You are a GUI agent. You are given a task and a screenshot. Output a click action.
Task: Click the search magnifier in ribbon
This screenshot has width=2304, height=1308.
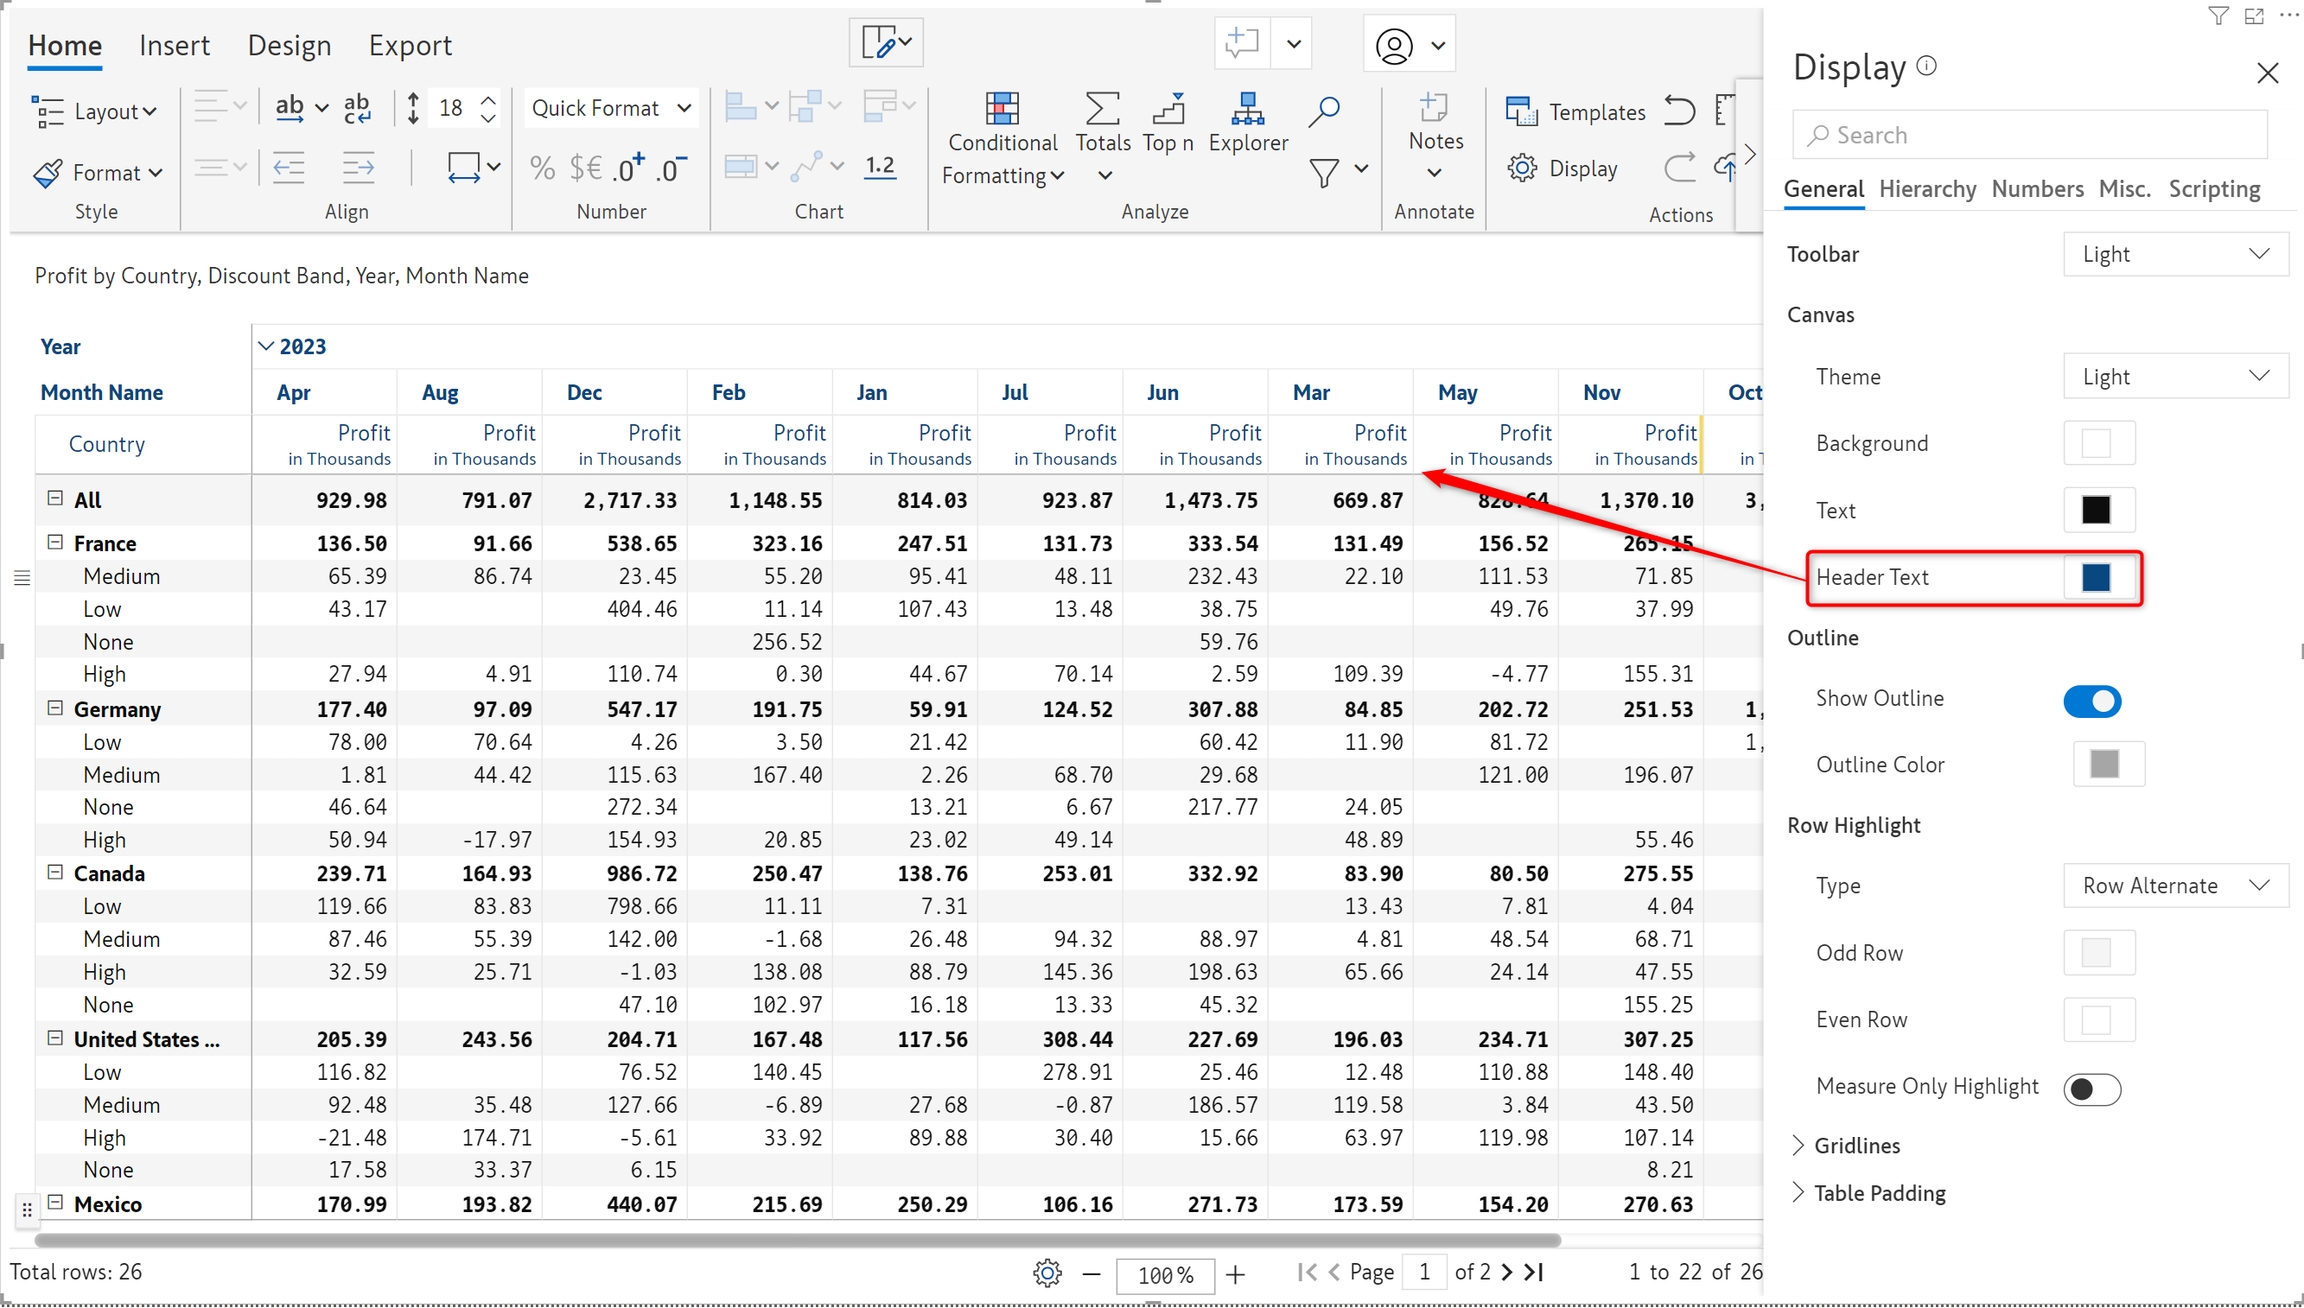coord(1324,110)
